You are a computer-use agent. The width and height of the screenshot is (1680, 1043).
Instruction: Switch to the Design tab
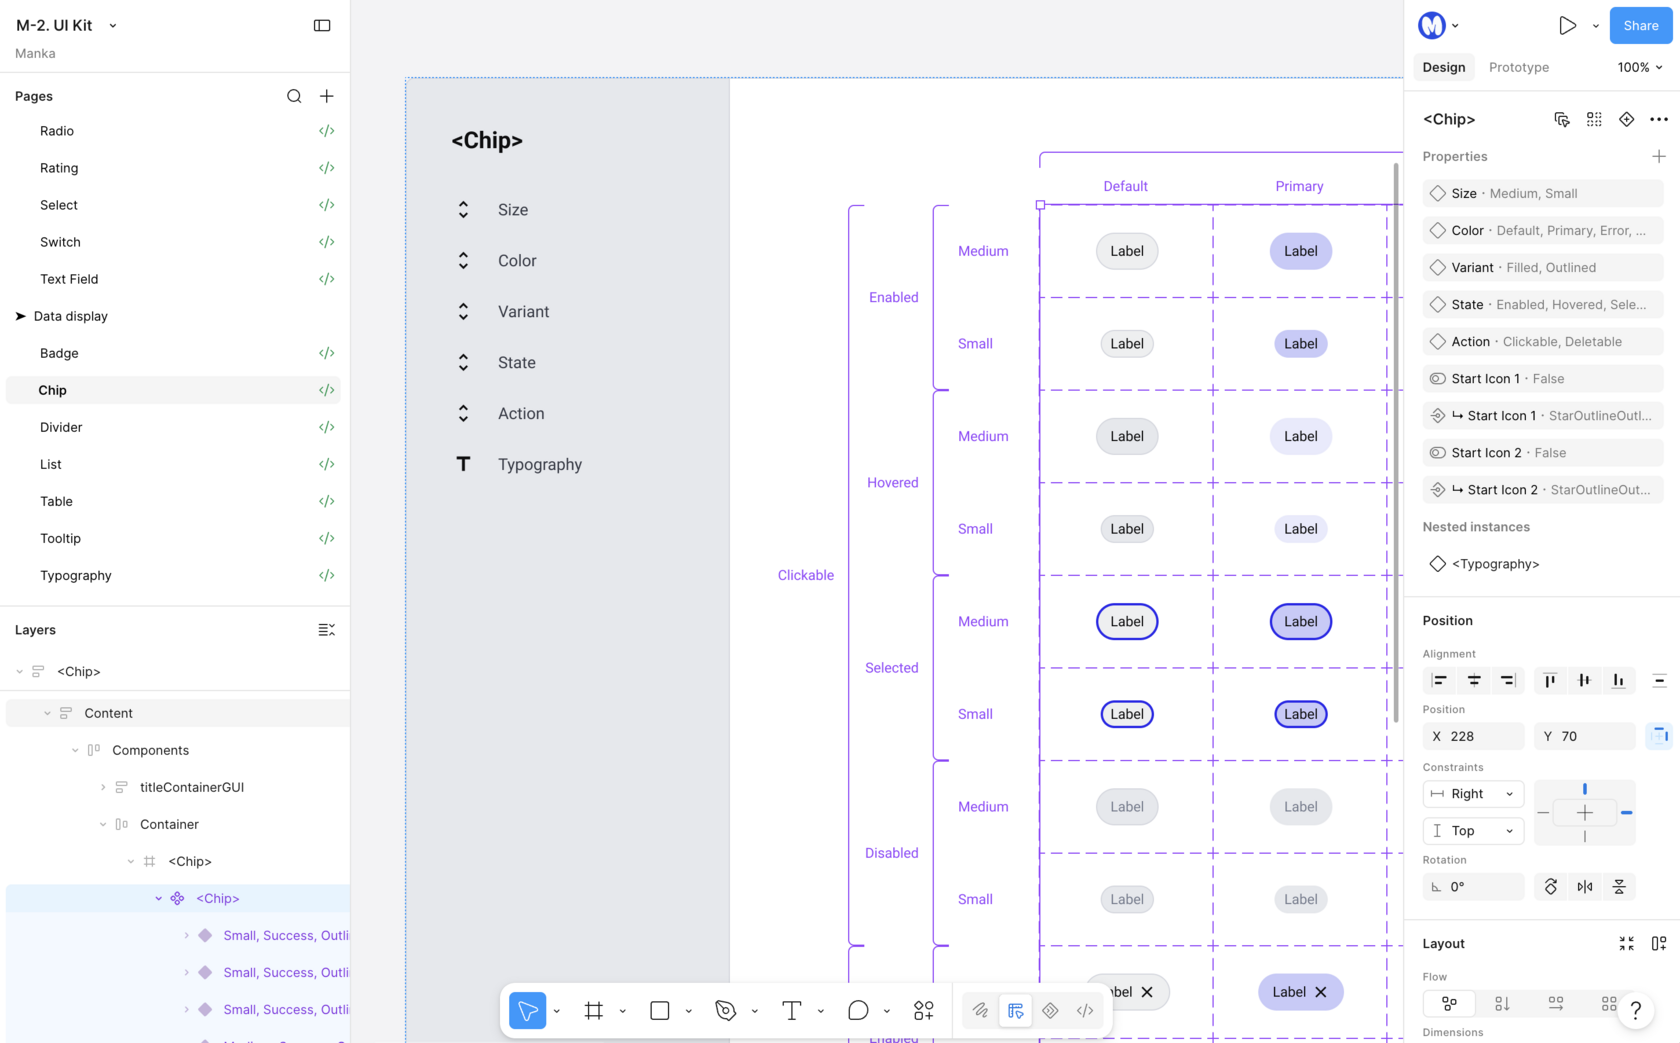(x=1444, y=67)
